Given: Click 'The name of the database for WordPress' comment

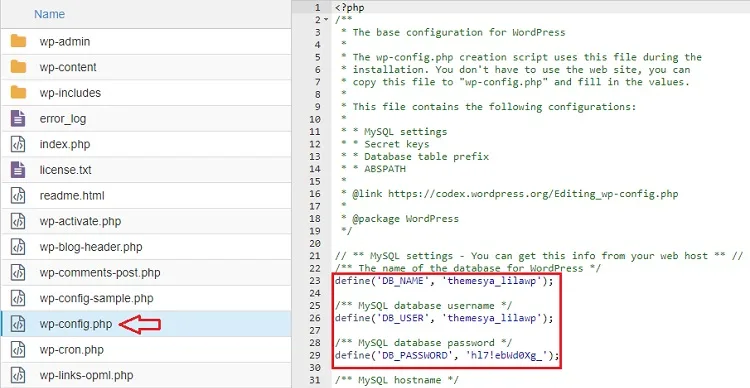Looking at the screenshot, I should (x=468, y=269).
